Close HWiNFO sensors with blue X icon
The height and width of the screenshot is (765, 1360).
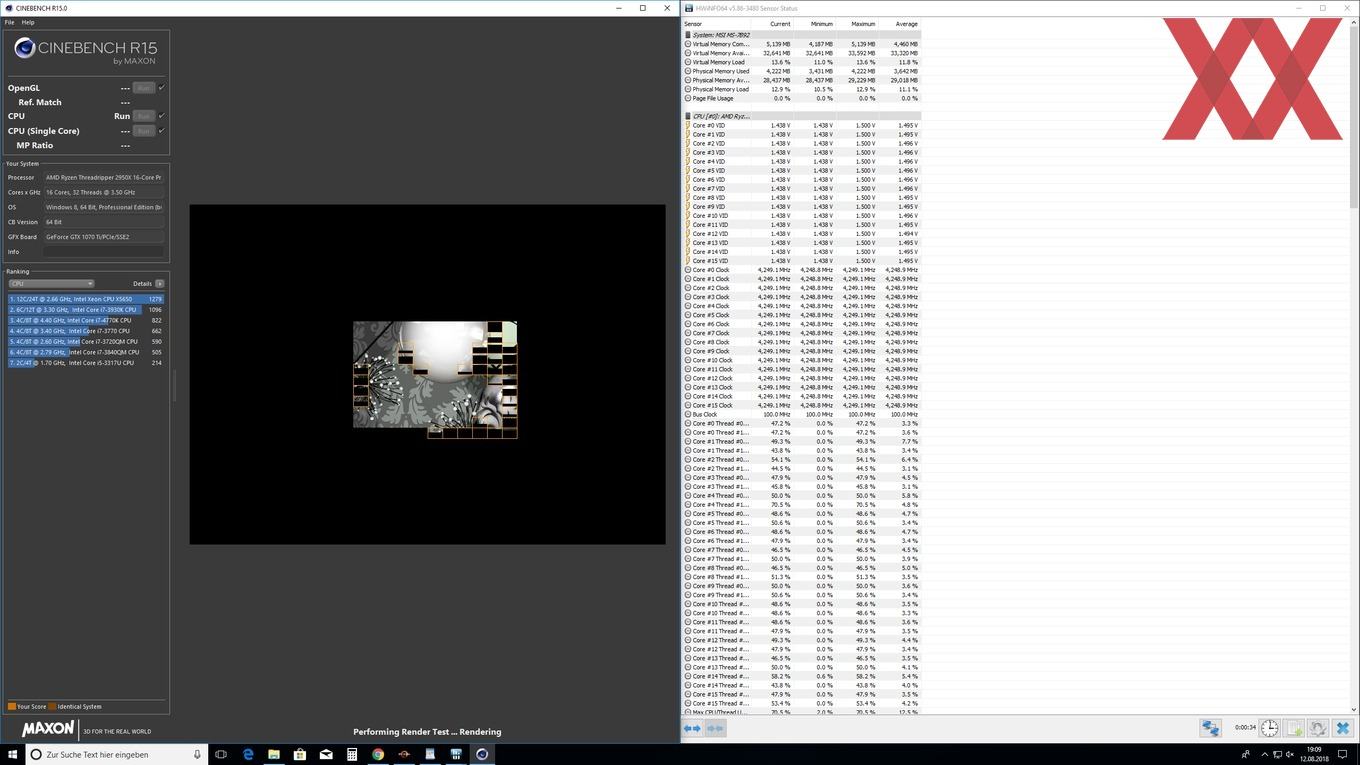(x=1343, y=728)
